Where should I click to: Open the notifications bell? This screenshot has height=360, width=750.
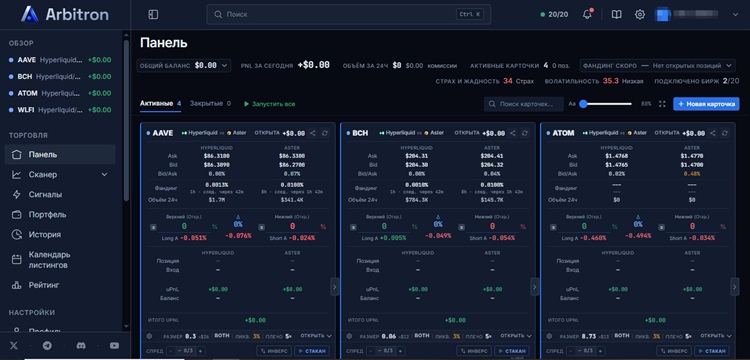pyautogui.click(x=587, y=14)
